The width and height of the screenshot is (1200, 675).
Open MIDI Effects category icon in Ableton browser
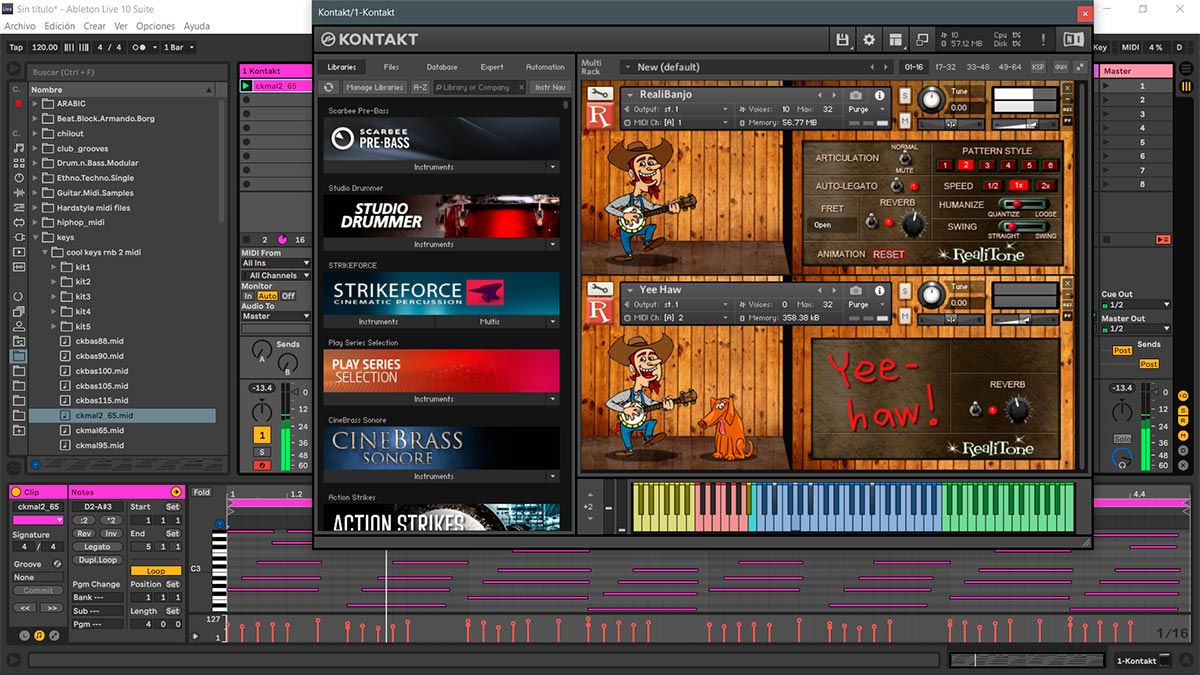(19, 208)
